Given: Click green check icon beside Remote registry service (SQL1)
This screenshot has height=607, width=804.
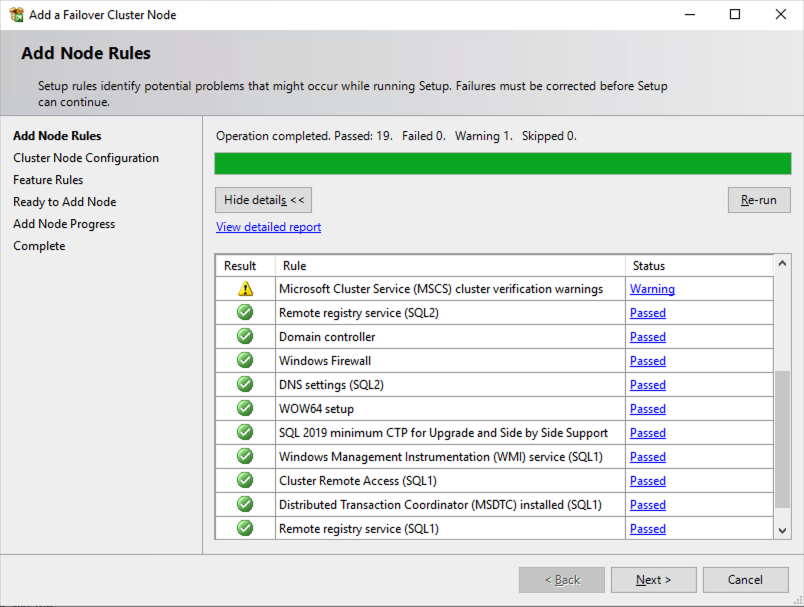Looking at the screenshot, I should [245, 529].
